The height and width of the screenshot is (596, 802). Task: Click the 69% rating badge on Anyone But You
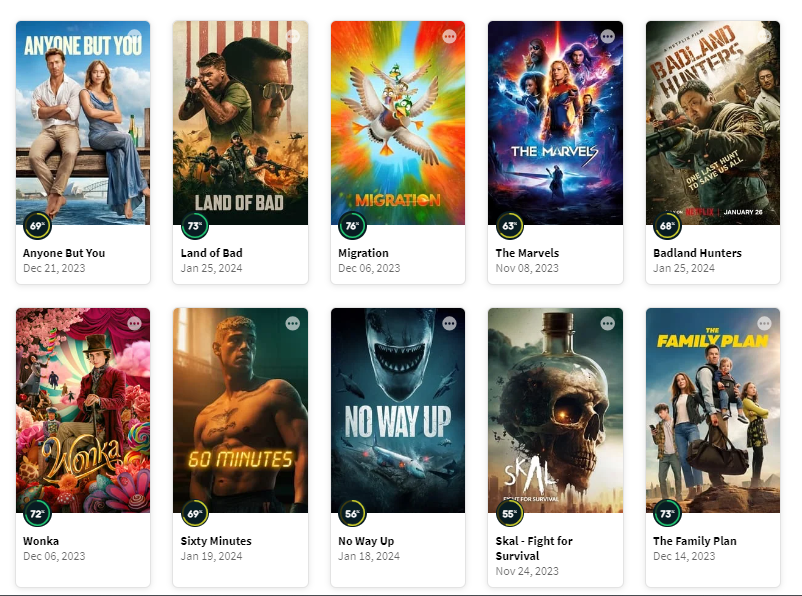[35, 227]
